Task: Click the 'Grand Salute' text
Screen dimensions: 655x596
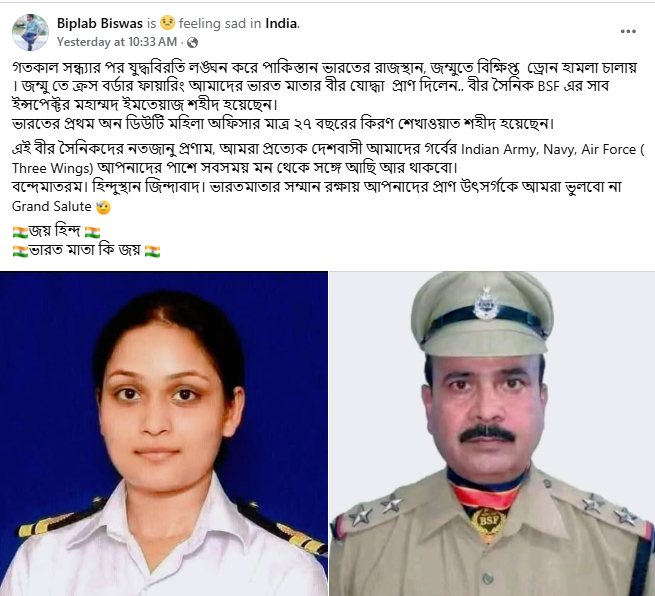Action: point(52,206)
